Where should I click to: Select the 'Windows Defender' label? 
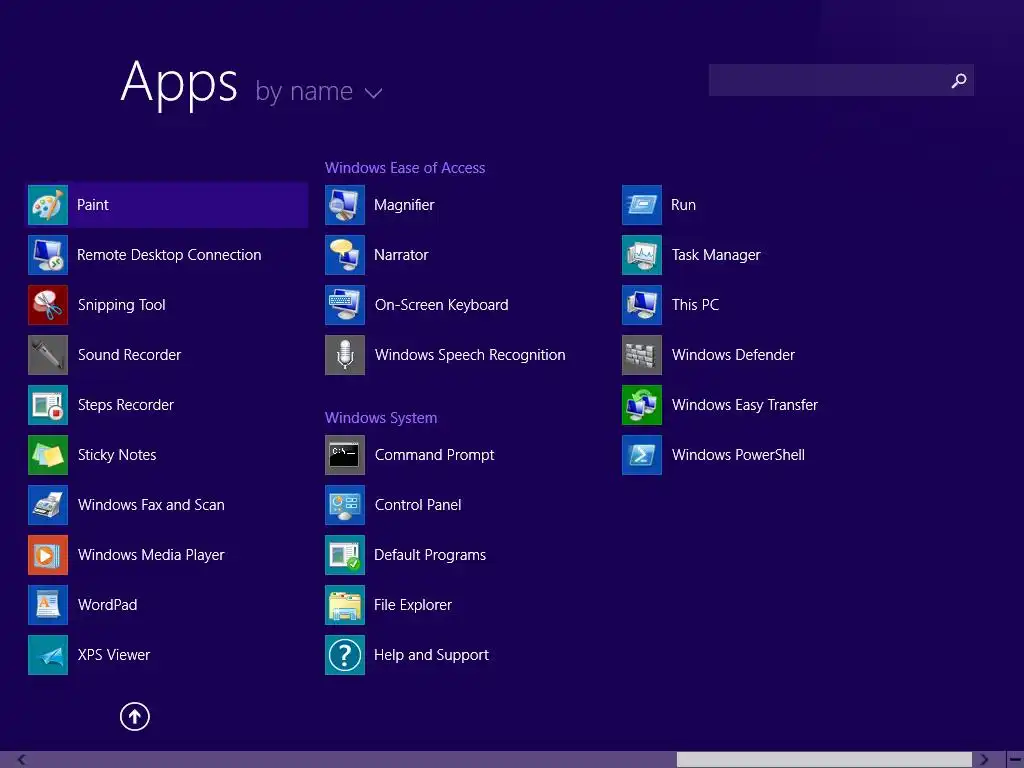pos(733,355)
